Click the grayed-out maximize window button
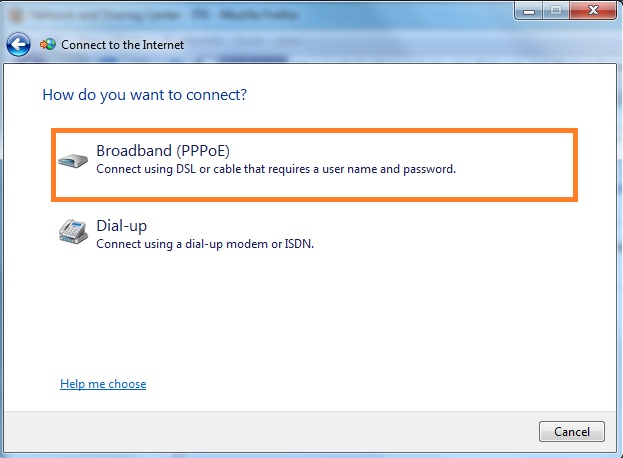The width and height of the screenshot is (623, 458). coord(556,11)
